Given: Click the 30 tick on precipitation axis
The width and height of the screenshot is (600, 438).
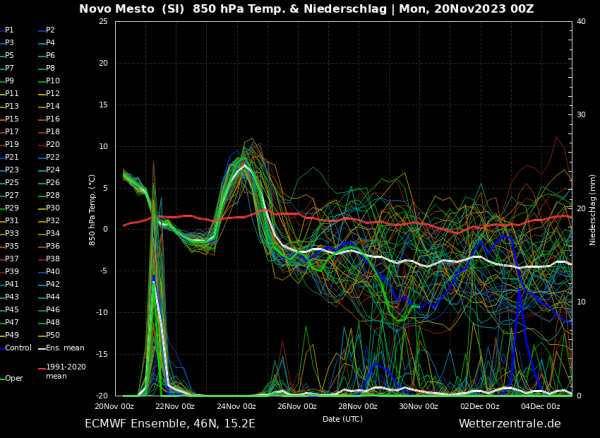Looking at the screenshot, I should pyautogui.click(x=581, y=115).
